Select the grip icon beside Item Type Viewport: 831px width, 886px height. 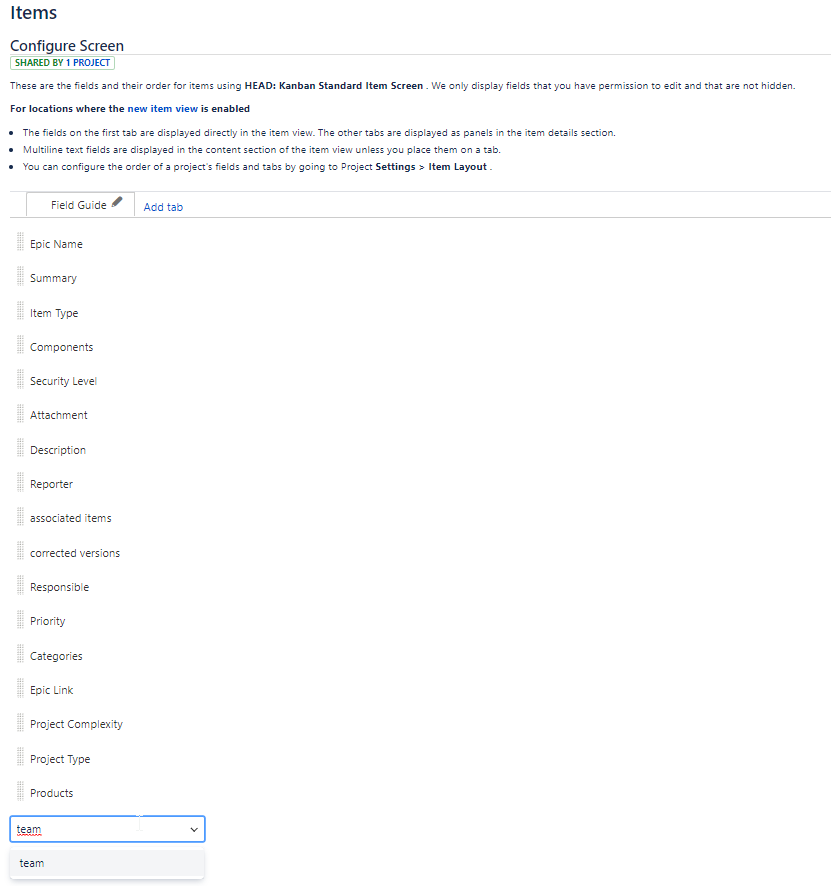coord(19,312)
